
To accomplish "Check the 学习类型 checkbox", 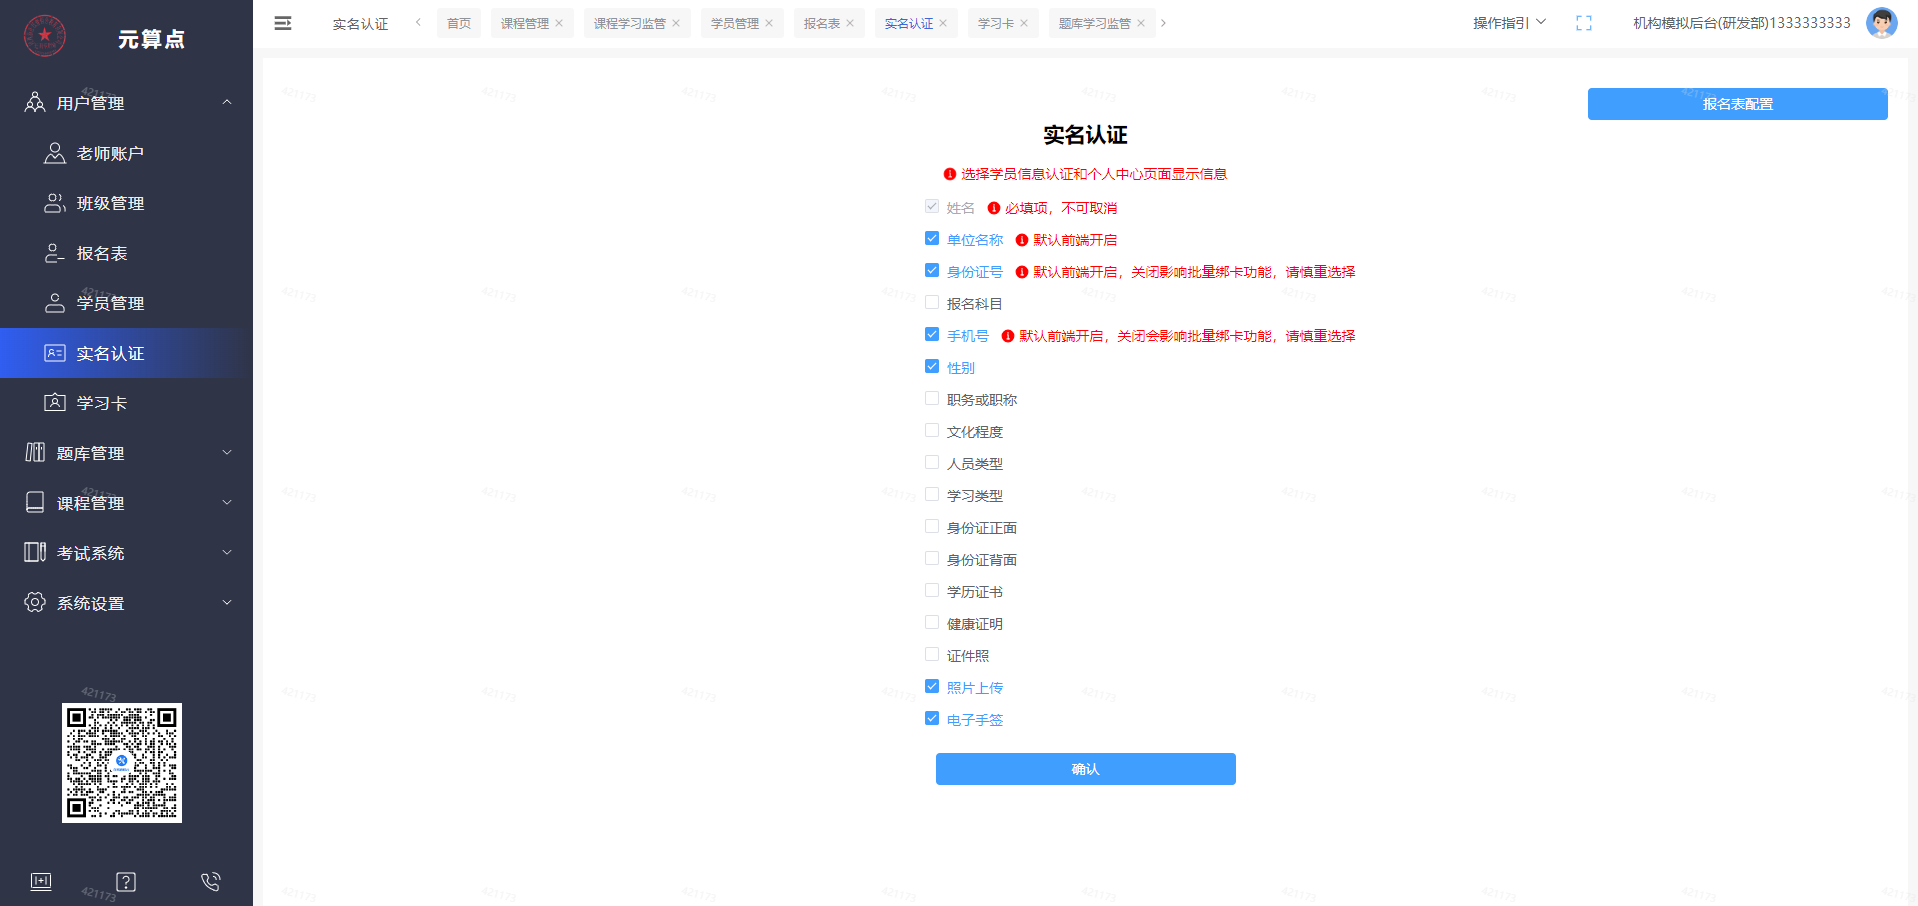I will (932, 494).
